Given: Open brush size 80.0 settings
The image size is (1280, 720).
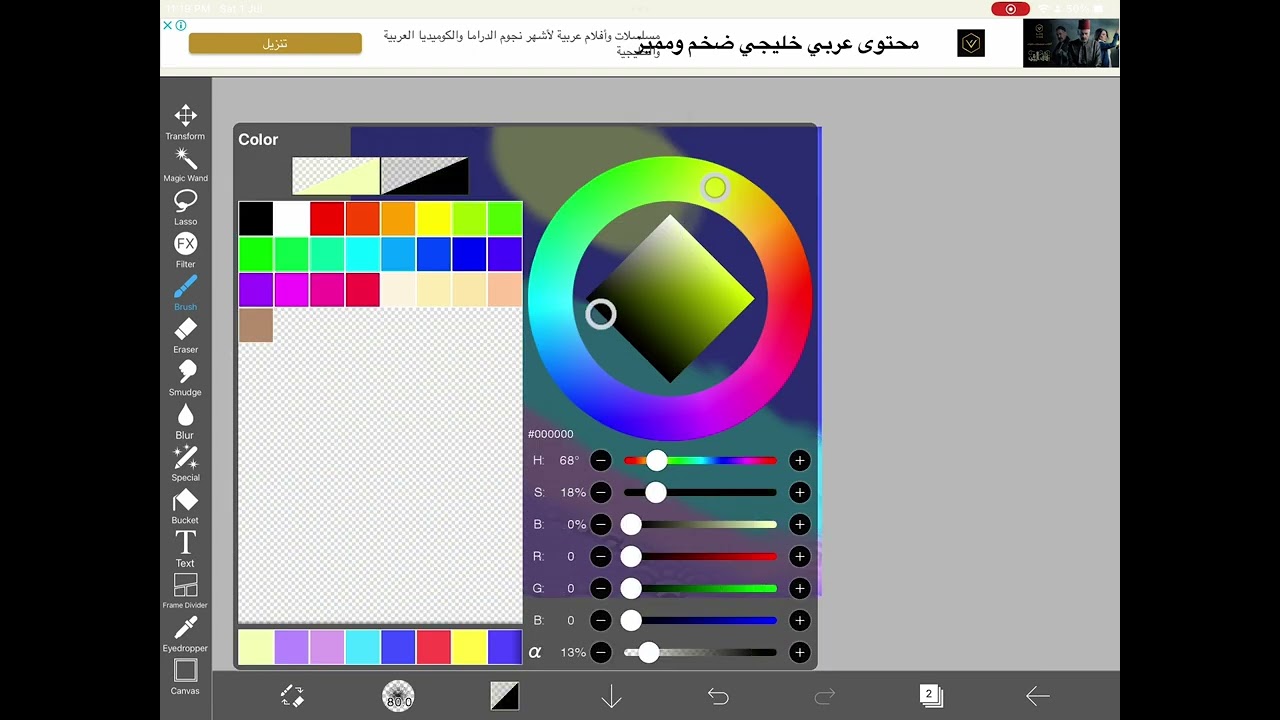Looking at the screenshot, I should coord(399,696).
